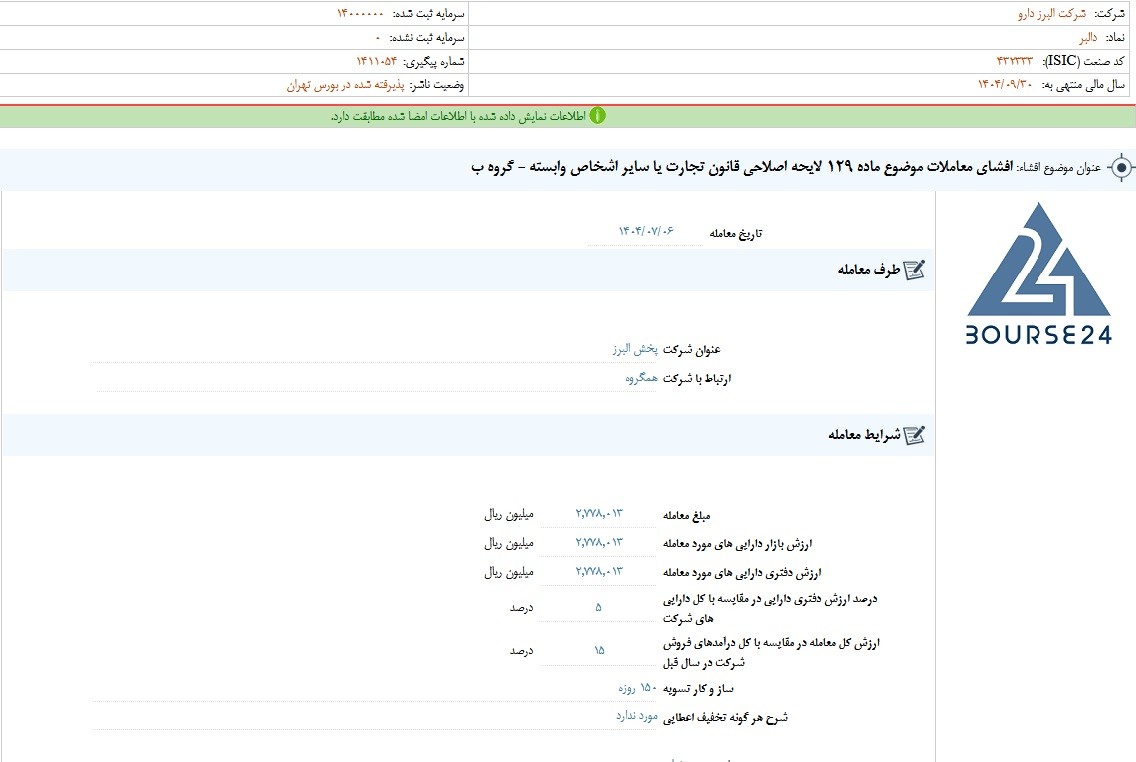Click the label شرح هر گونه تخفیف اعطایی
This screenshot has height=762, width=1136.
(x=725, y=718)
